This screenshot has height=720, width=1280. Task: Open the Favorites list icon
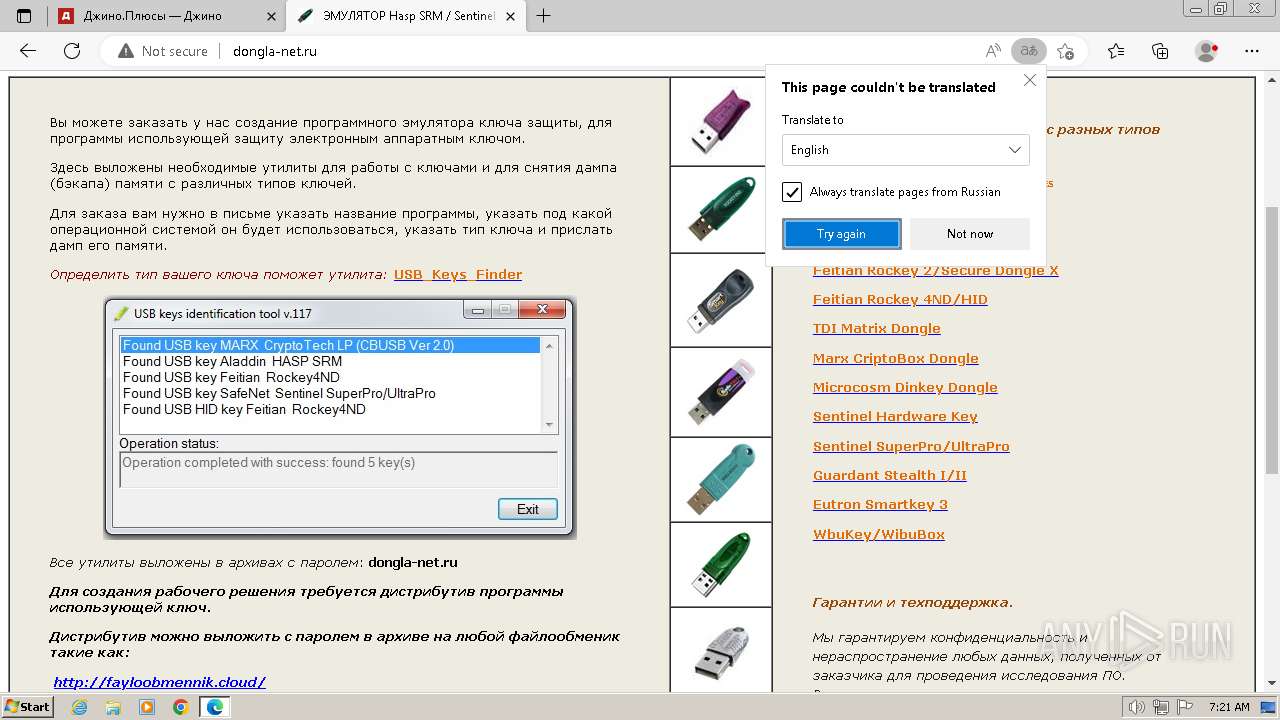tap(1116, 51)
